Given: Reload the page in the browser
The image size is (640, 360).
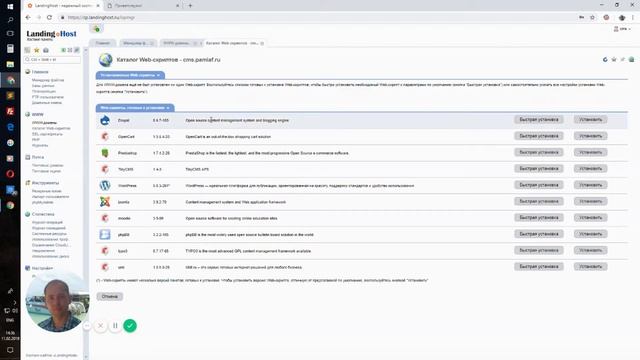Looking at the screenshot, I should (x=49, y=18).
